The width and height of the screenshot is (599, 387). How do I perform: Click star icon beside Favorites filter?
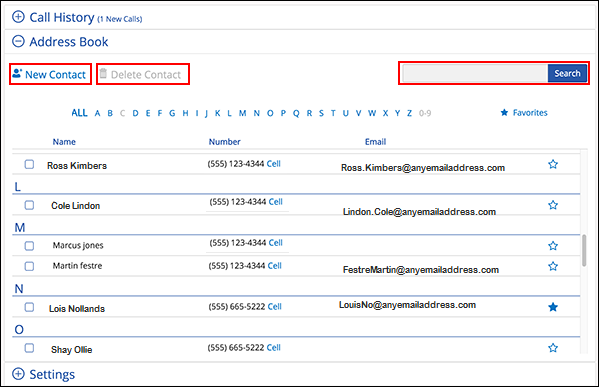point(504,112)
